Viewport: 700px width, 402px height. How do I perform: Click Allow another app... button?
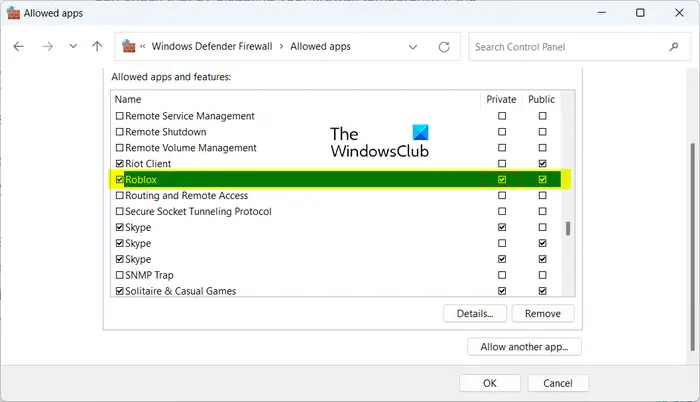coord(524,347)
